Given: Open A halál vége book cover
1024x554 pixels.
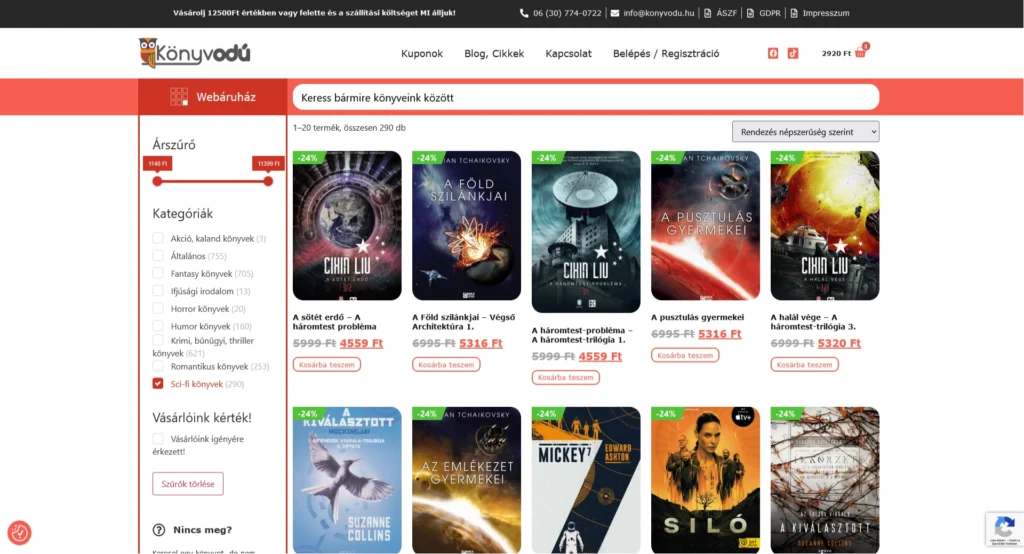Looking at the screenshot, I should (825, 225).
